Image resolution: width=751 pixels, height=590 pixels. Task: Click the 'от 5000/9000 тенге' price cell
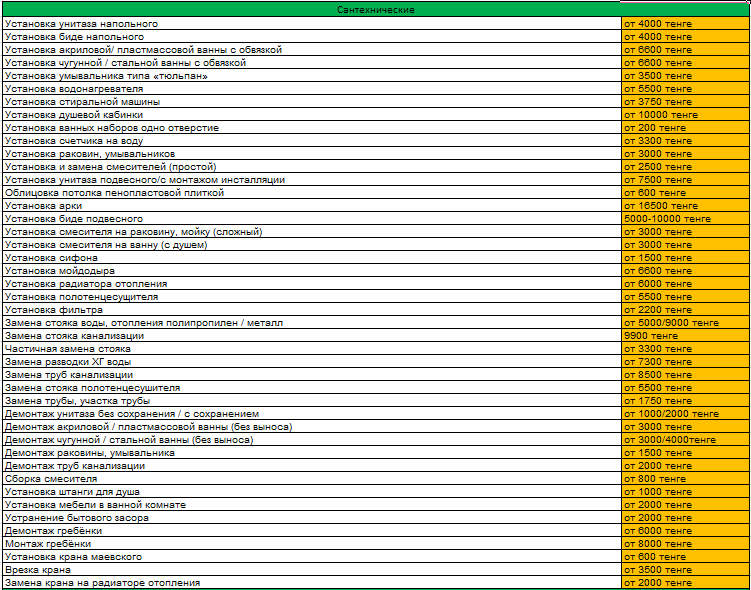[x=685, y=323]
